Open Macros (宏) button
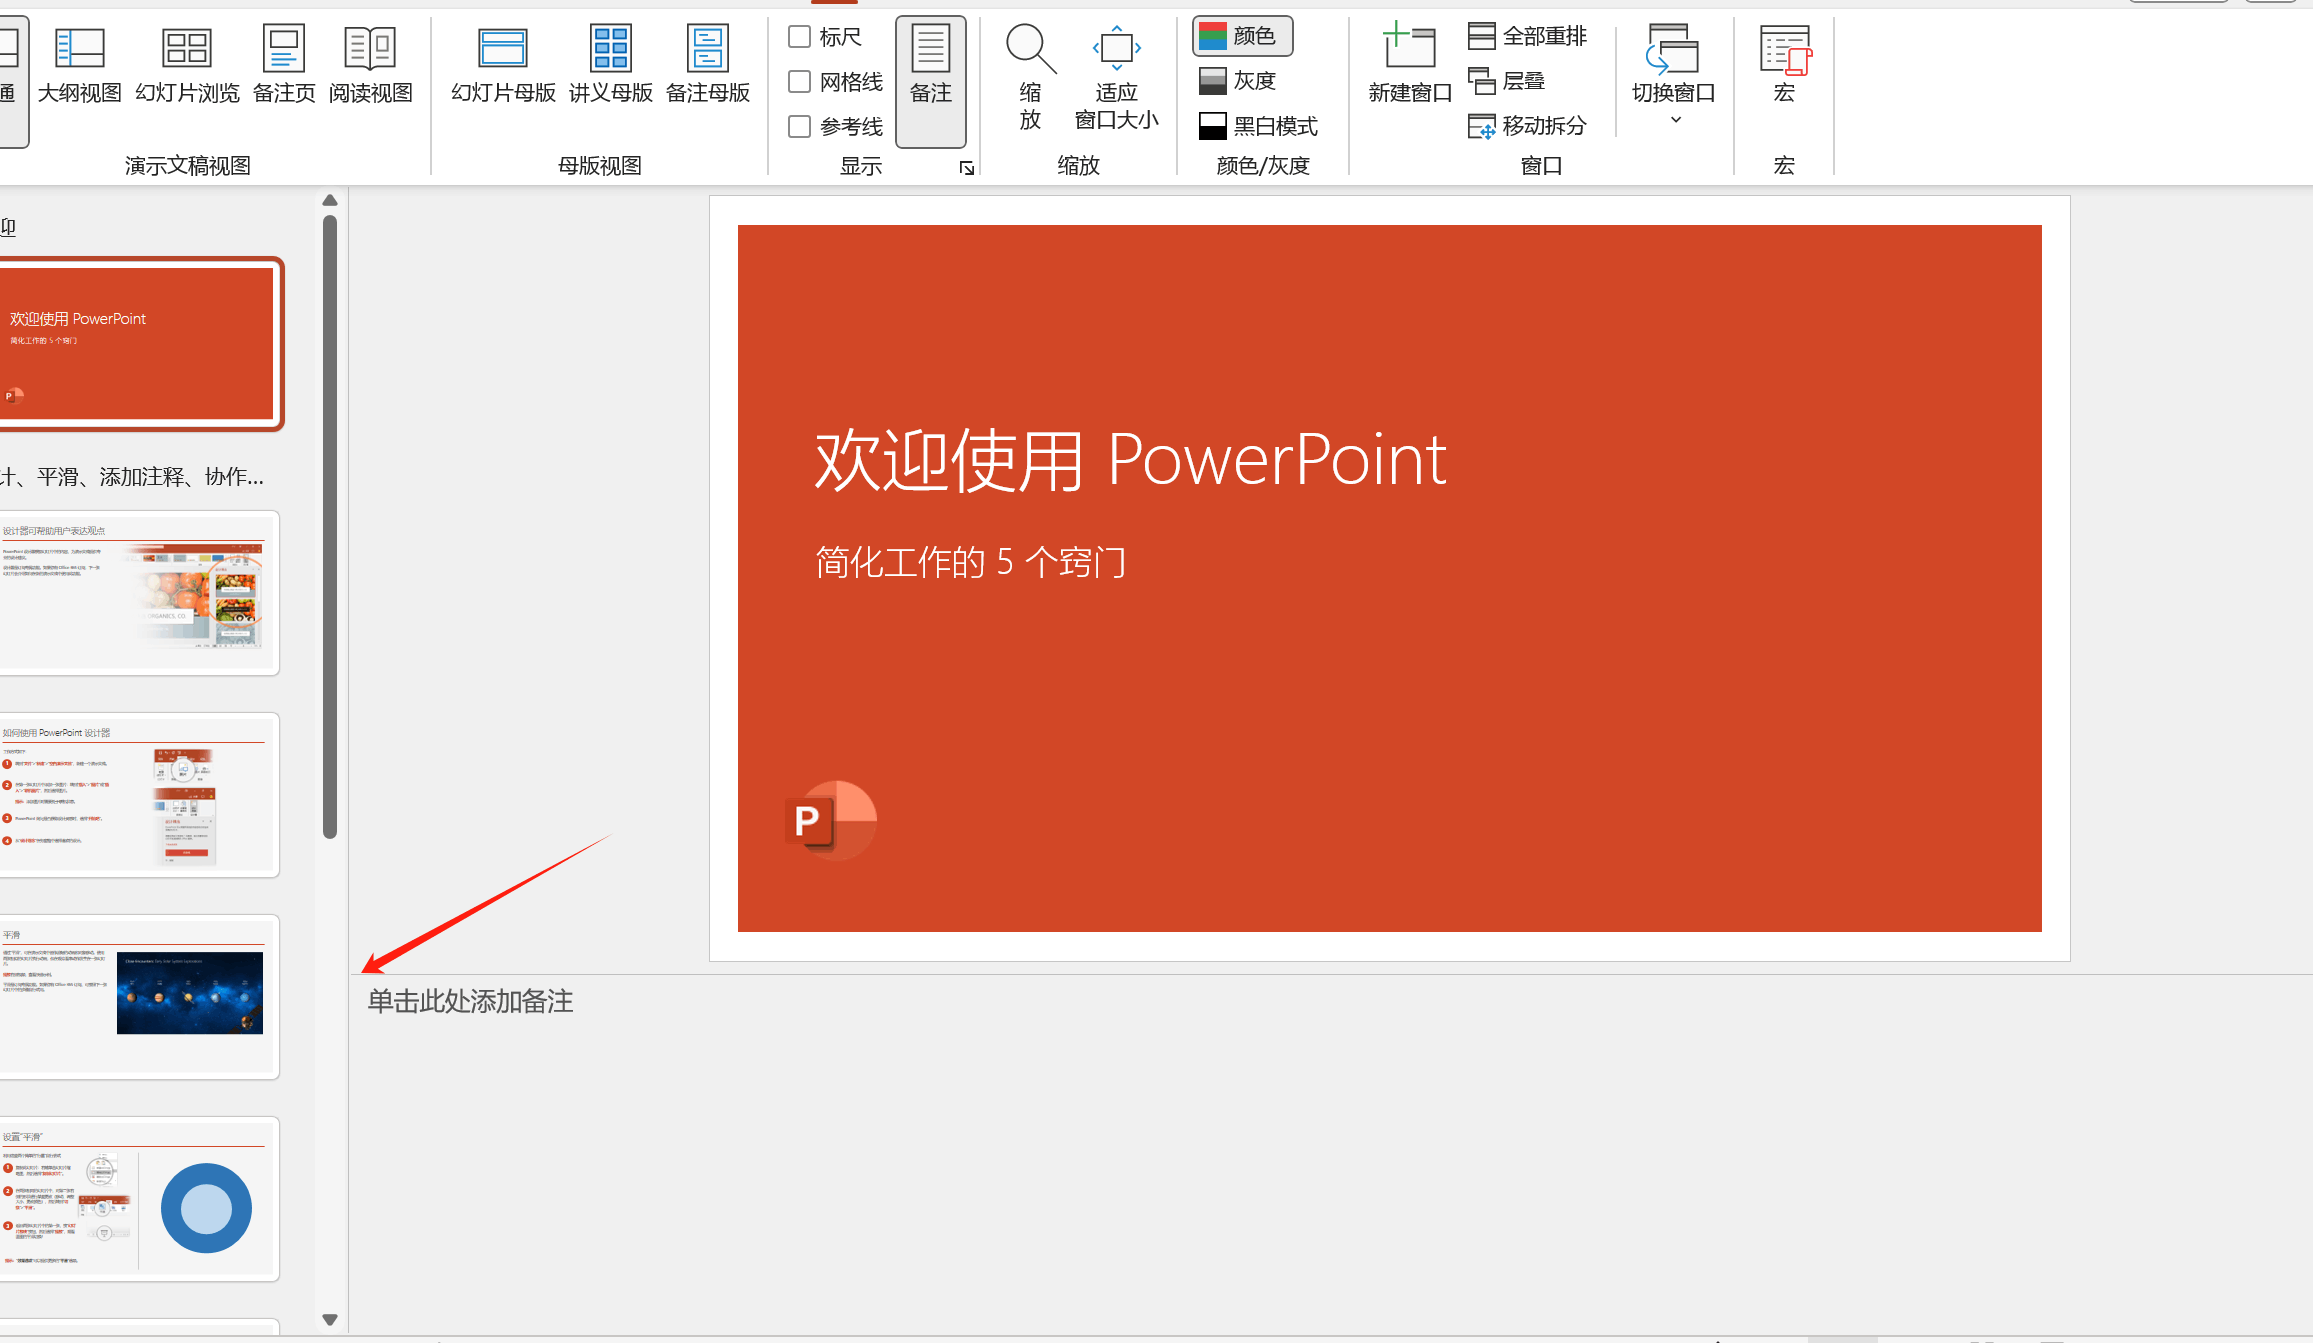Screen dimensions: 2313x1343 tap(1784, 65)
